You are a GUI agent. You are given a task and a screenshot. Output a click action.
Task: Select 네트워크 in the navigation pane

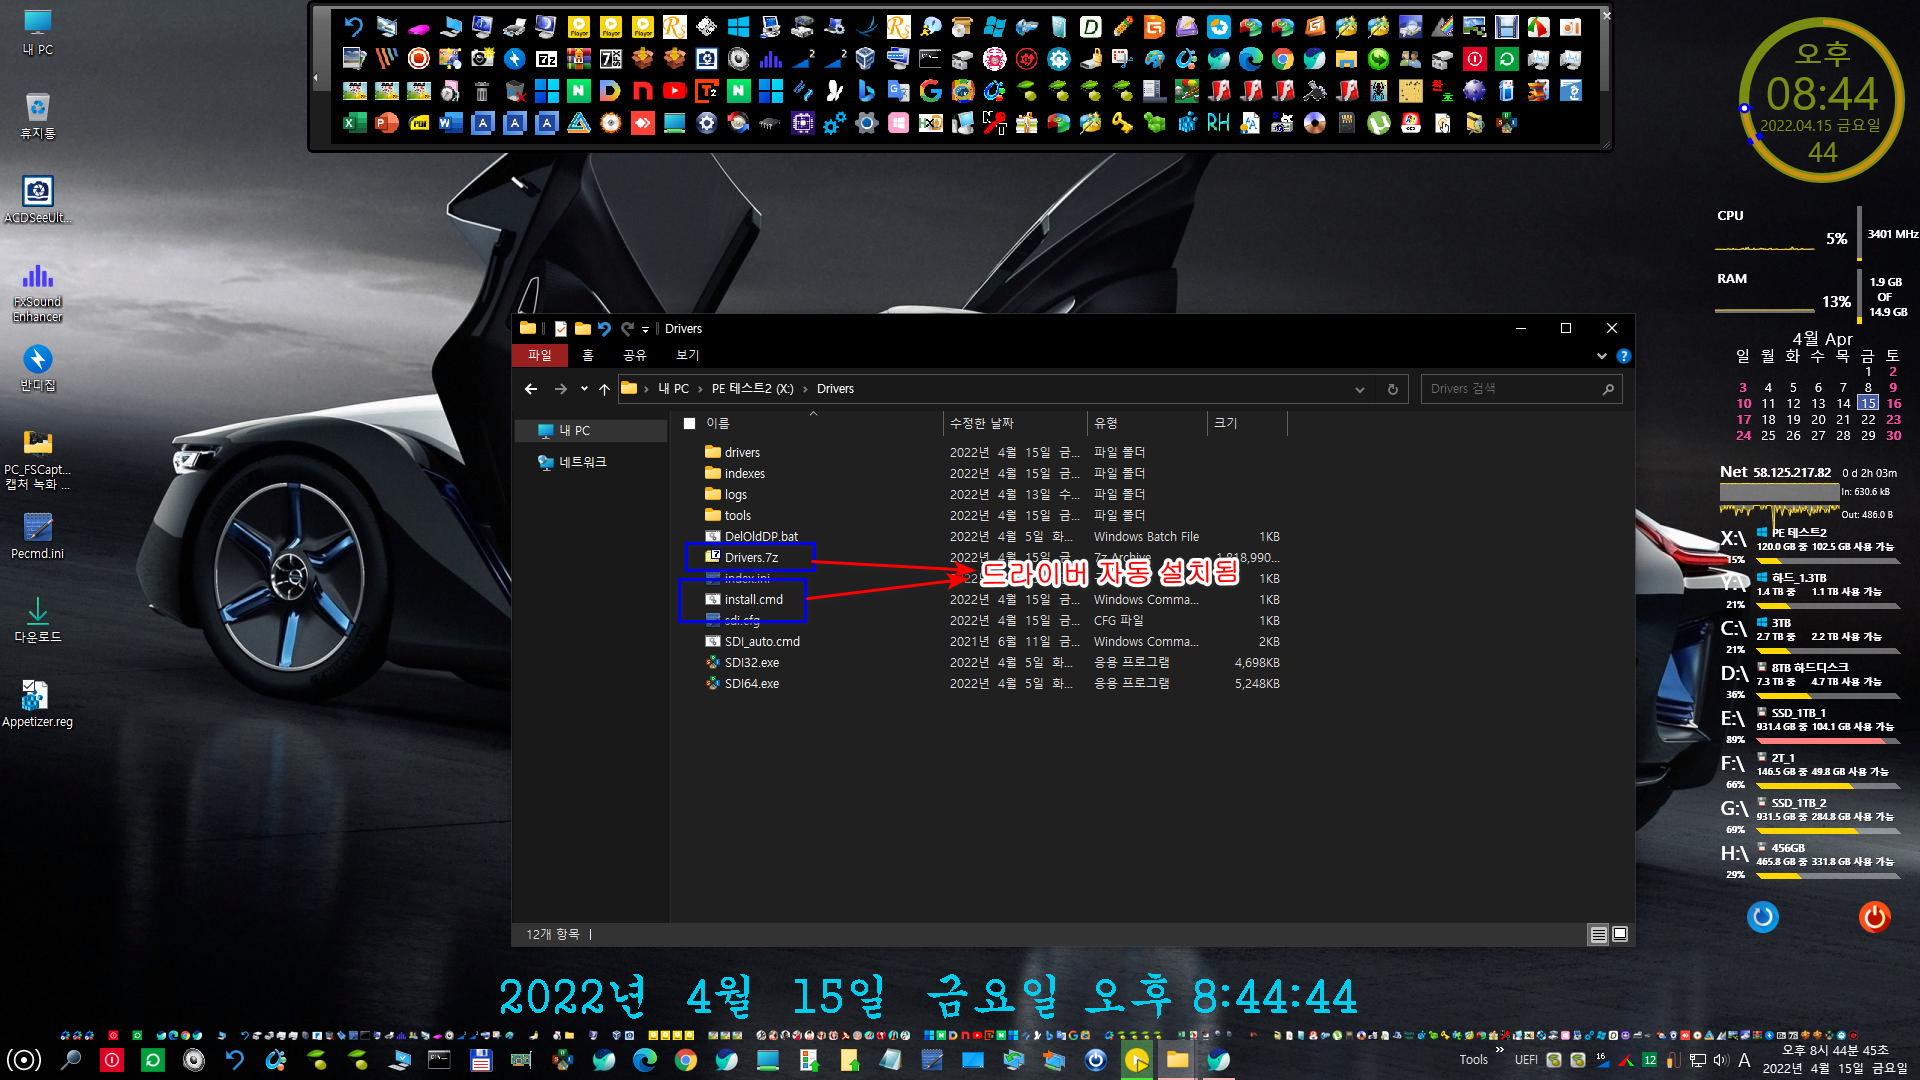[x=582, y=462]
